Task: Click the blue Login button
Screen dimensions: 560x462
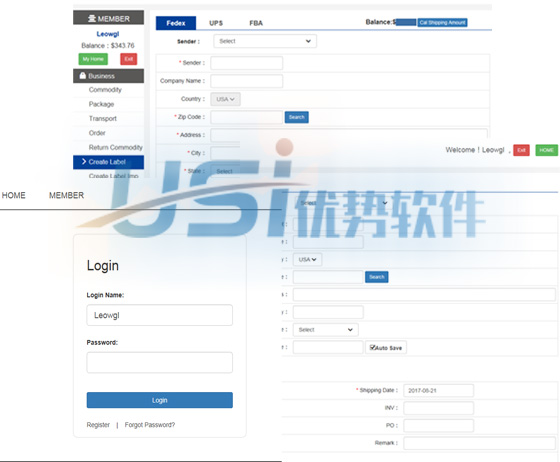Action: coord(159,400)
